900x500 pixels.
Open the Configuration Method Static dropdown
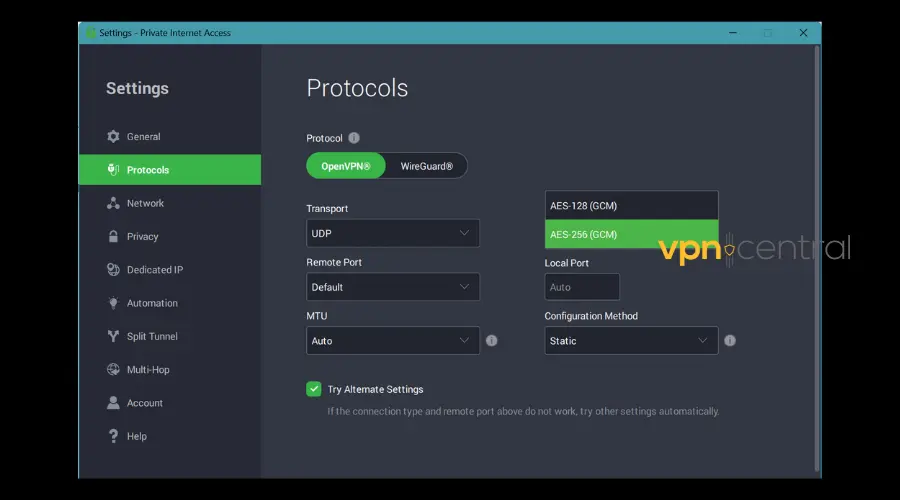(x=631, y=340)
